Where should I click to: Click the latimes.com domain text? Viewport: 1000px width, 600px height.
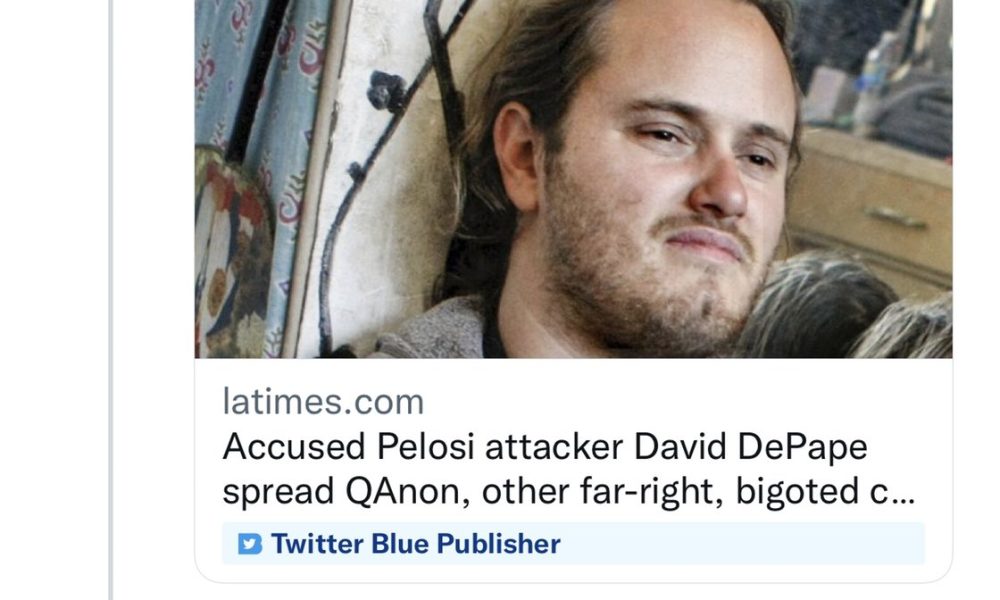(323, 402)
